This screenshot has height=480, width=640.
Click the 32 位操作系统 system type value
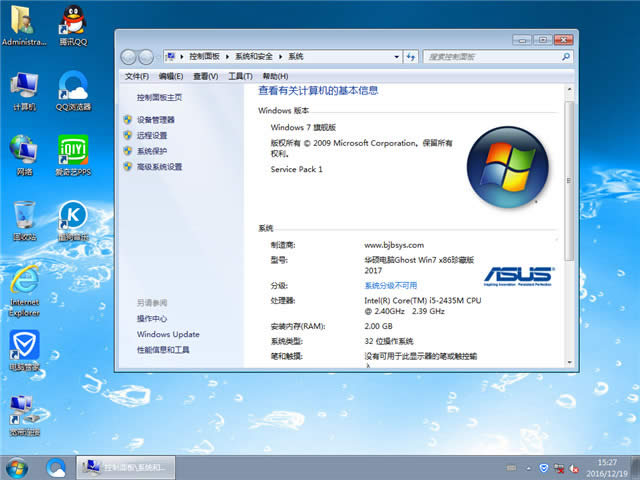[389, 341]
